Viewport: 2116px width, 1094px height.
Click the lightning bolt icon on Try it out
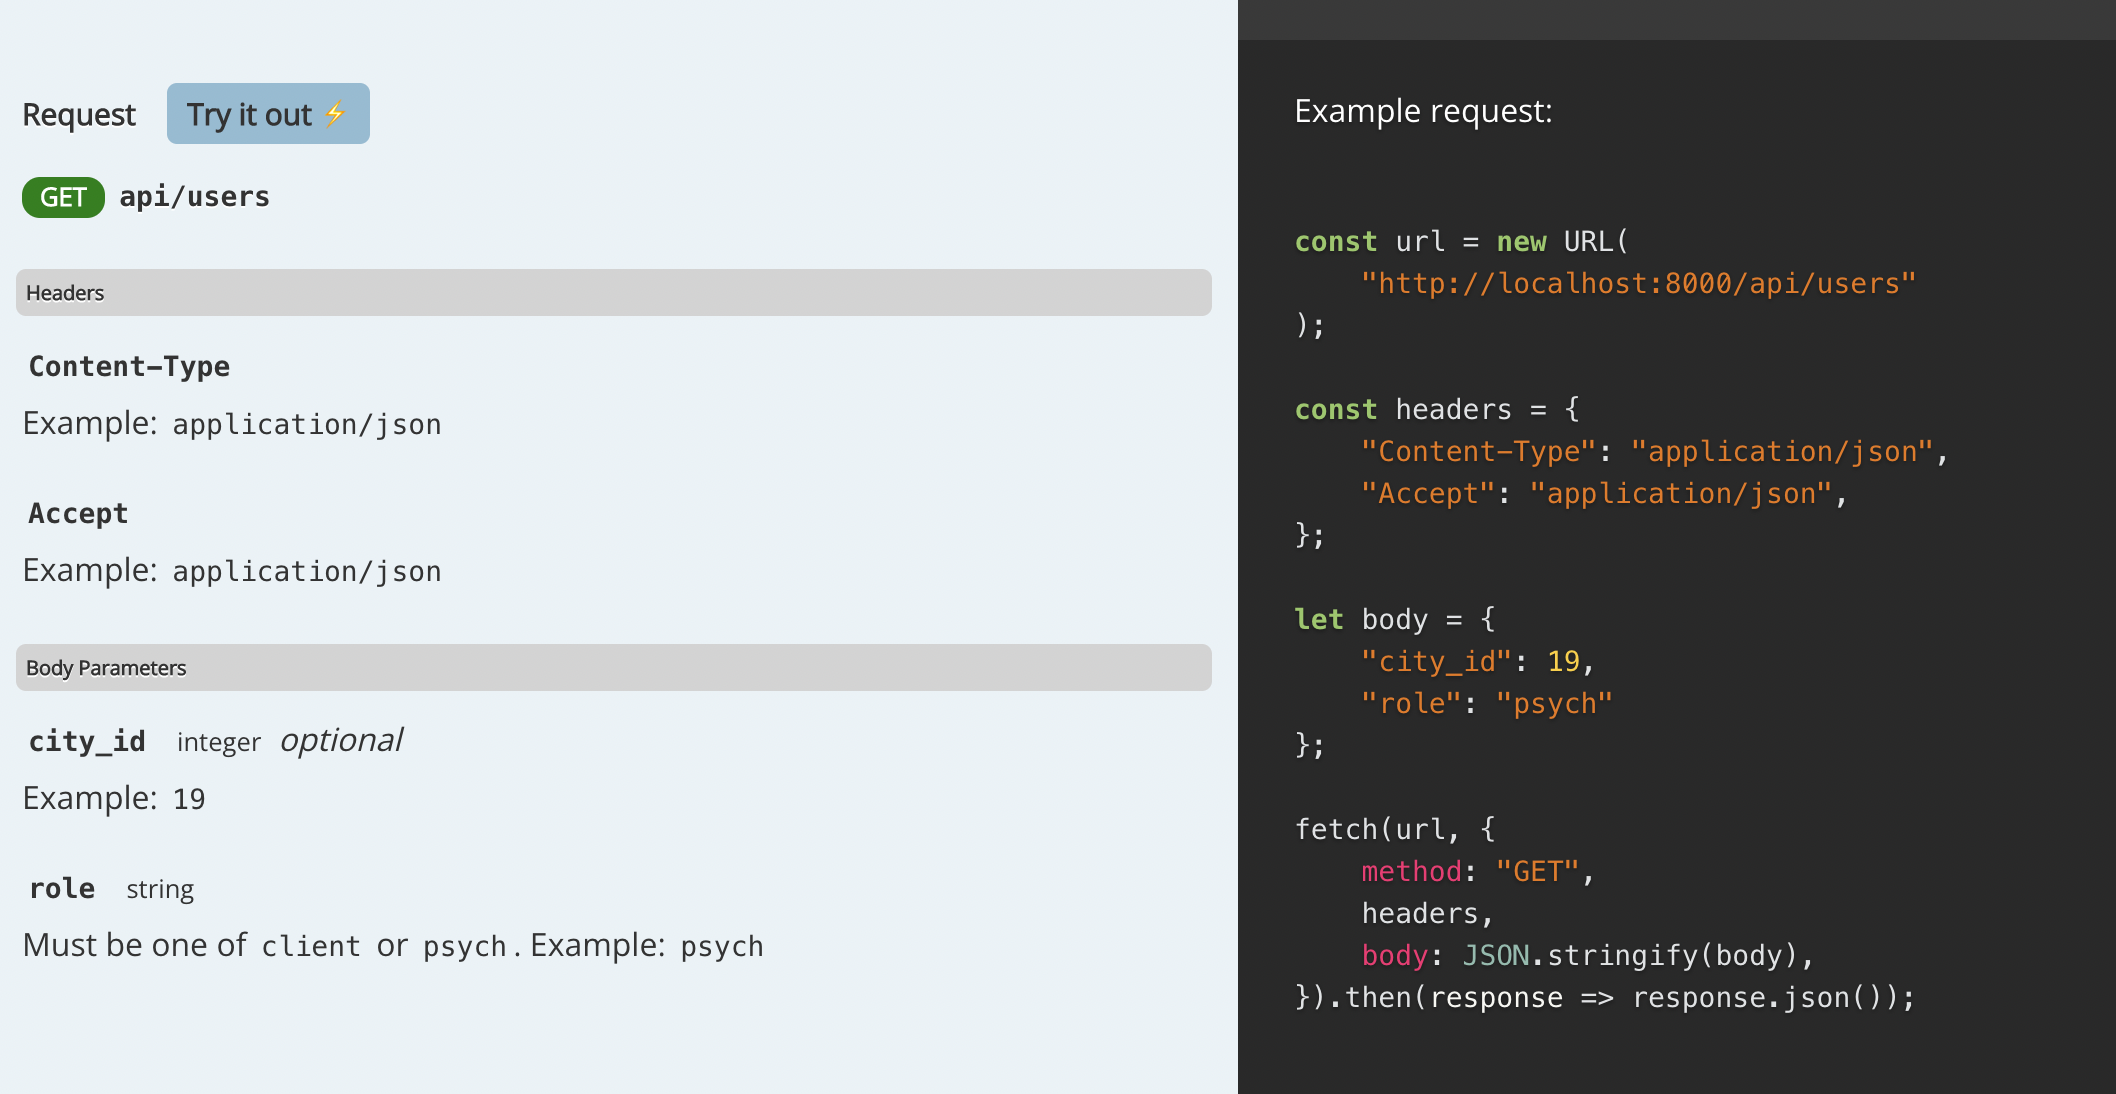pyautogui.click(x=335, y=113)
